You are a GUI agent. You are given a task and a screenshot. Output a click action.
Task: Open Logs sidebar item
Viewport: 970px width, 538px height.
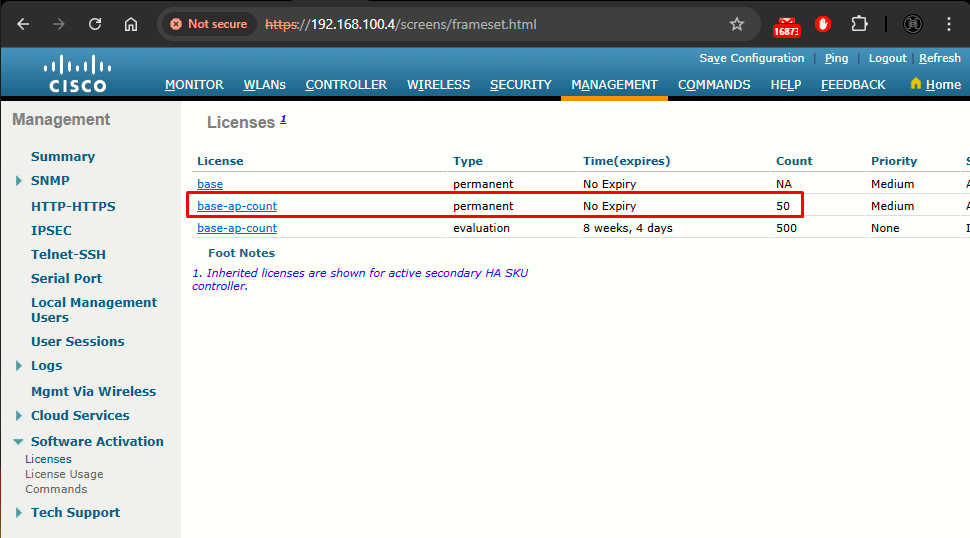tap(46, 365)
